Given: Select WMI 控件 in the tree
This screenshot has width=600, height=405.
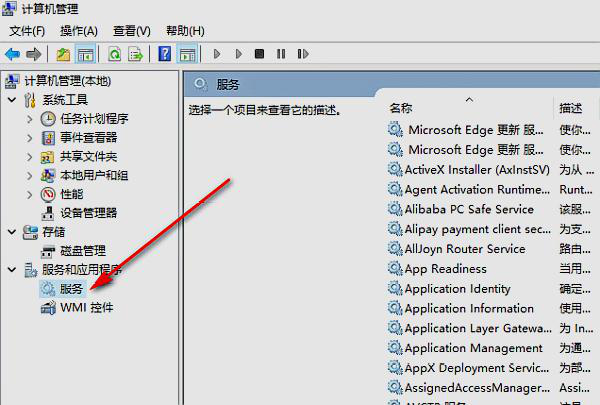Looking at the screenshot, I should pos(87,307).
